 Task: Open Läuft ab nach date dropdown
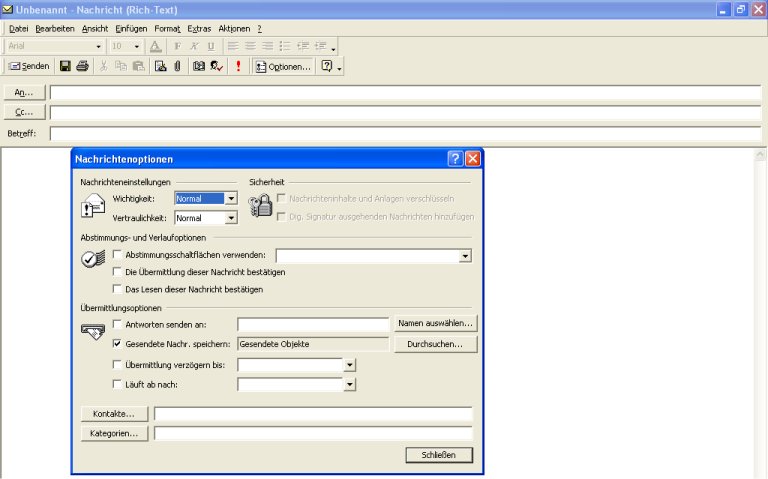[349, 385]
